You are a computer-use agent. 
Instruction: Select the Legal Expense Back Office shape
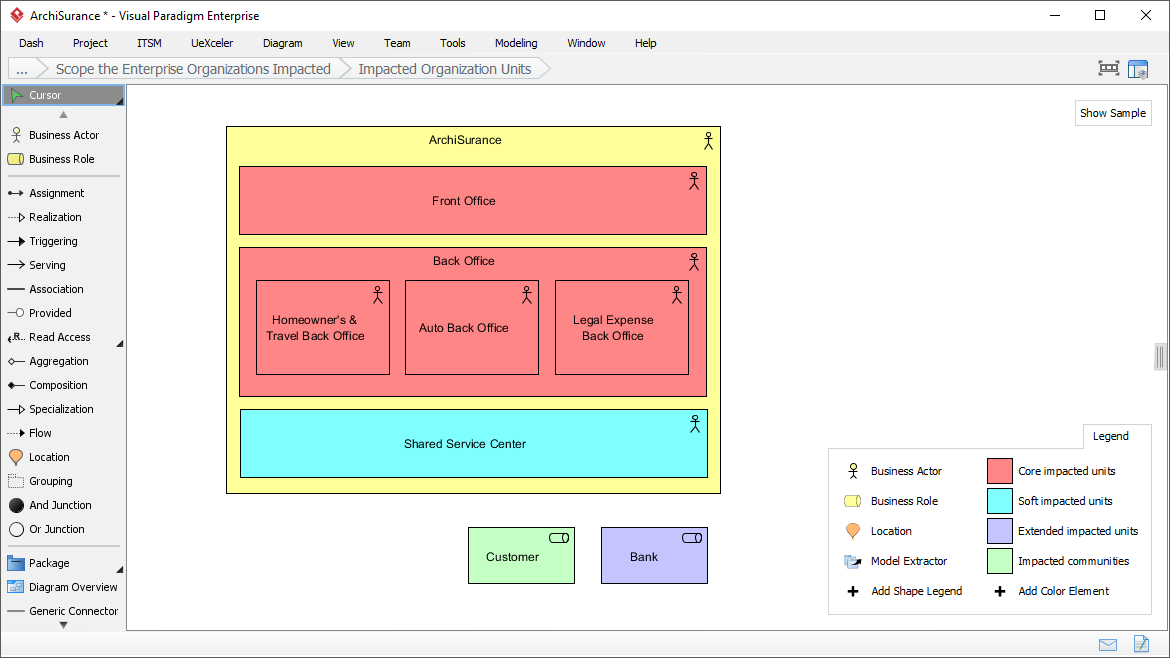coord(622,328)
